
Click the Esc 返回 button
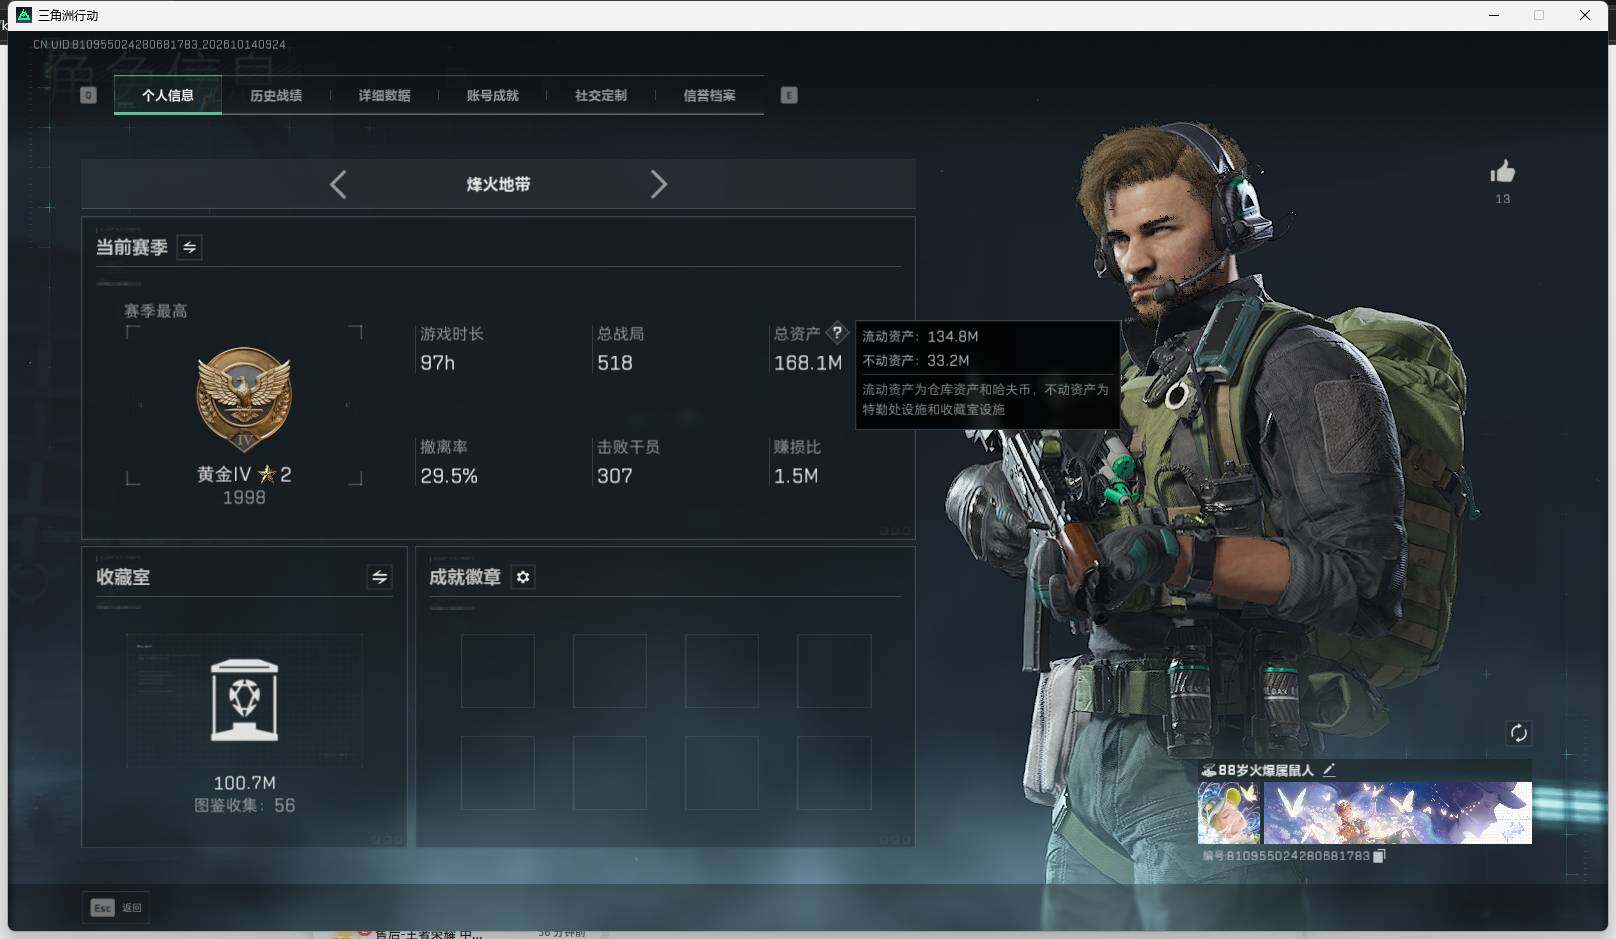pyautogui.click(x=117, y=907)
